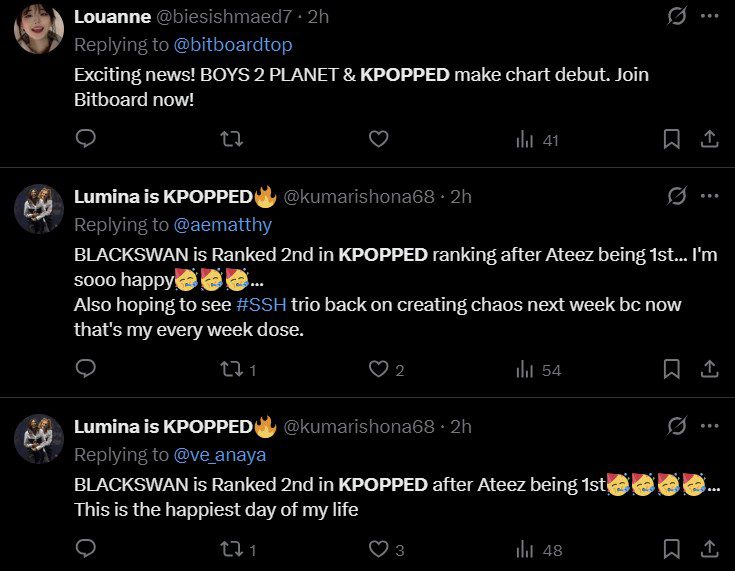View analytics showing 54 views
The height and width of the screenshot is (571, 735).
pos(537,371)
